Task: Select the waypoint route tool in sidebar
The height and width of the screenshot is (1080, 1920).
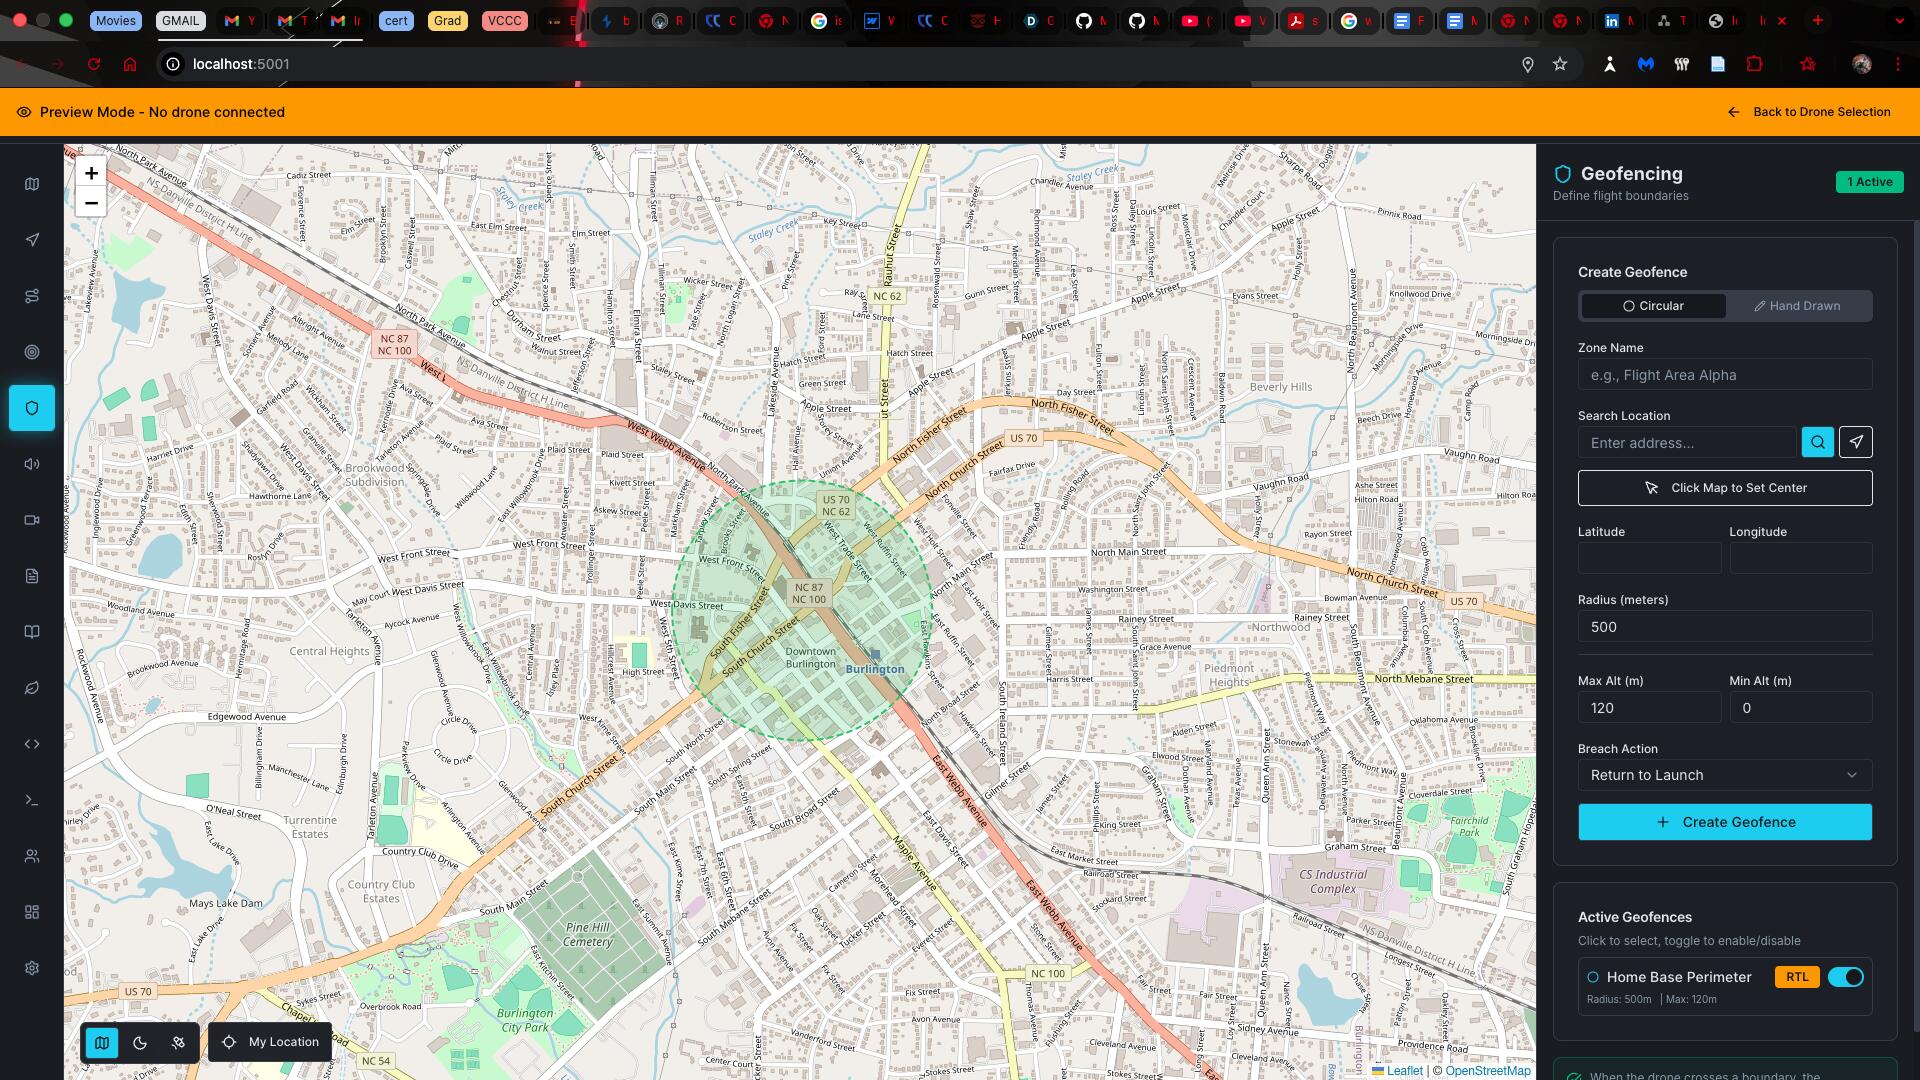Action: pyautogui.click(x=31, y=296)
